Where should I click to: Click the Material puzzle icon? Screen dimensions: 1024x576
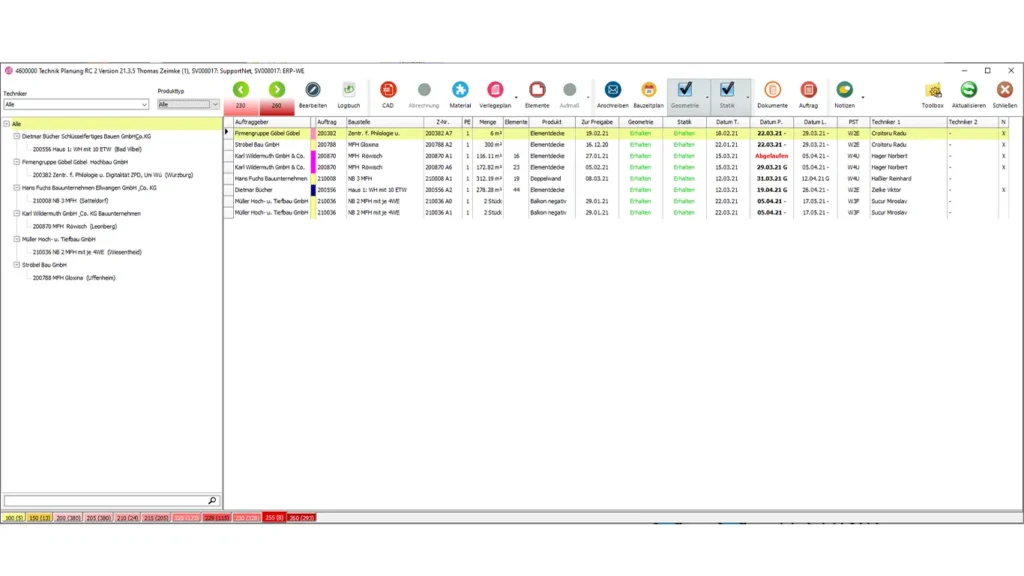coord(460,91)
